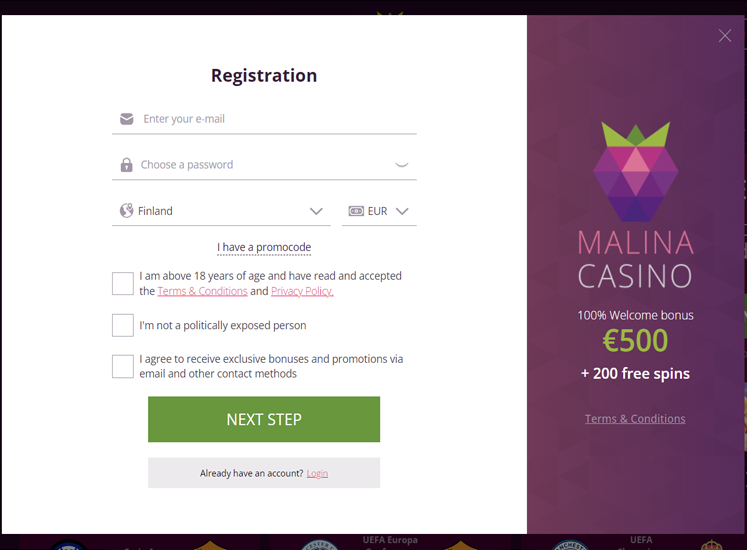Expand the Finland country dropdown arrow

[316, 211]
